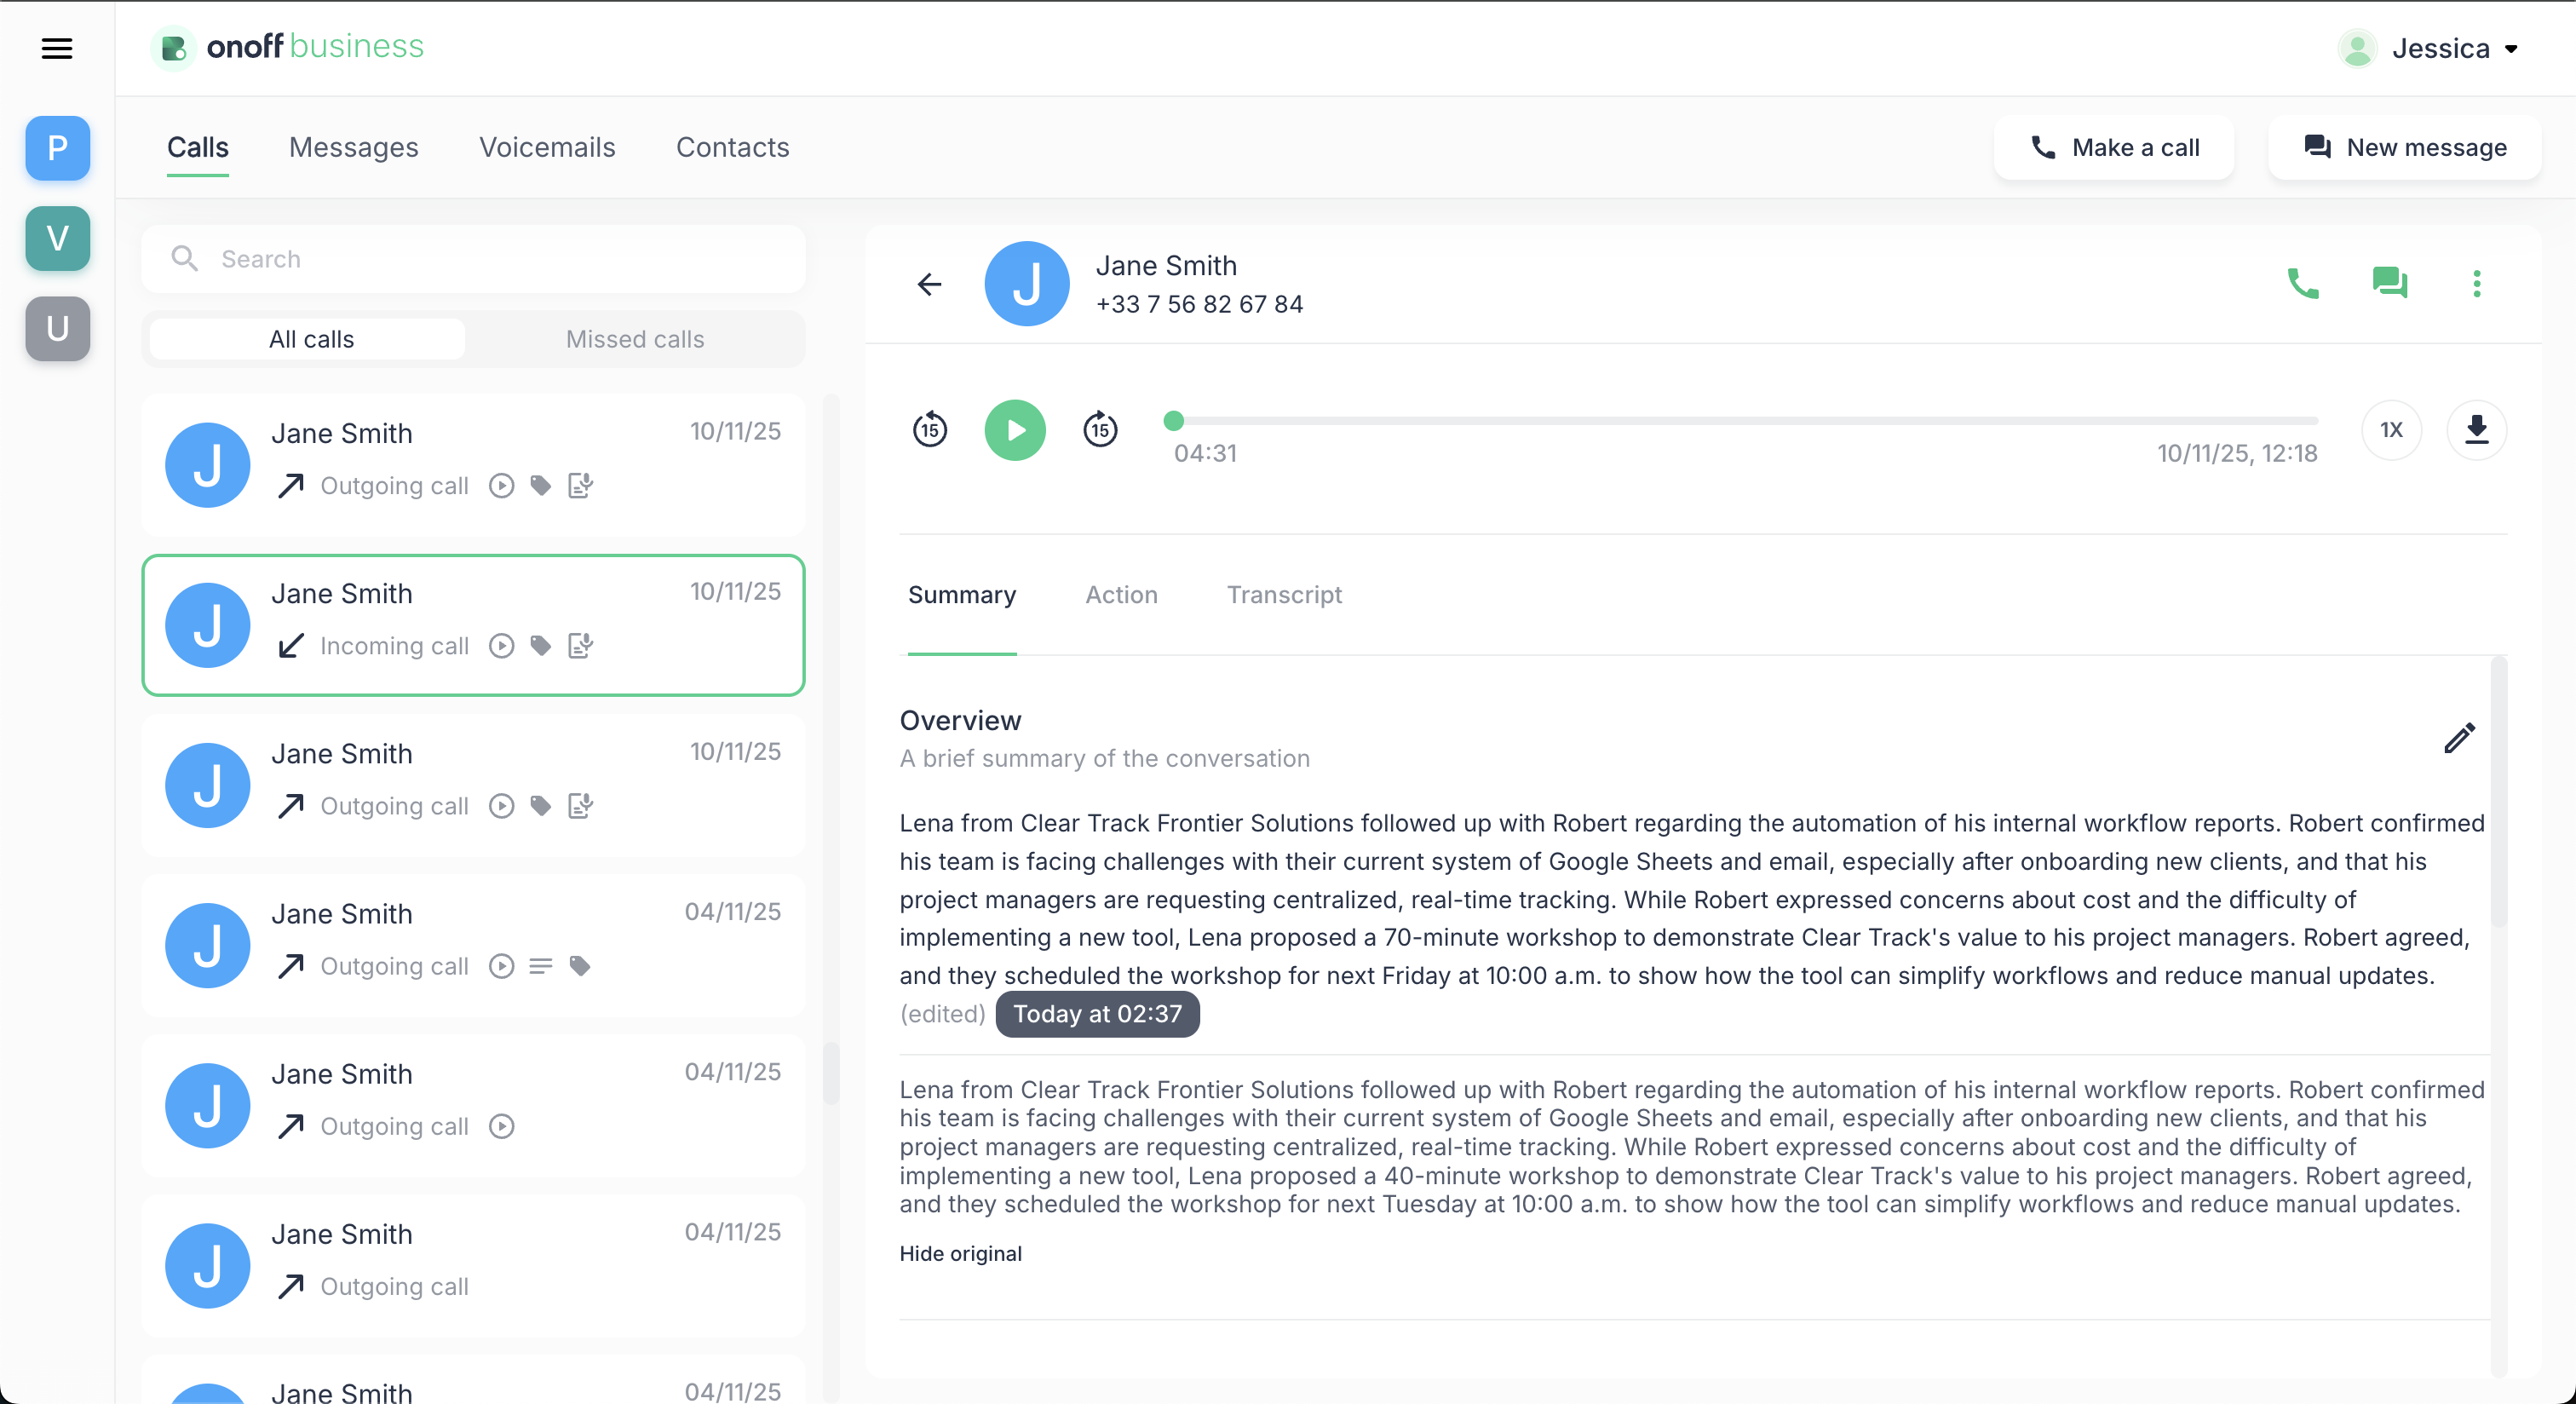Click recording icon on second 04/11/25 call
The height and width of the screenshot is (1404, 2576).
pyautogui.click(x=502, y=1126)
